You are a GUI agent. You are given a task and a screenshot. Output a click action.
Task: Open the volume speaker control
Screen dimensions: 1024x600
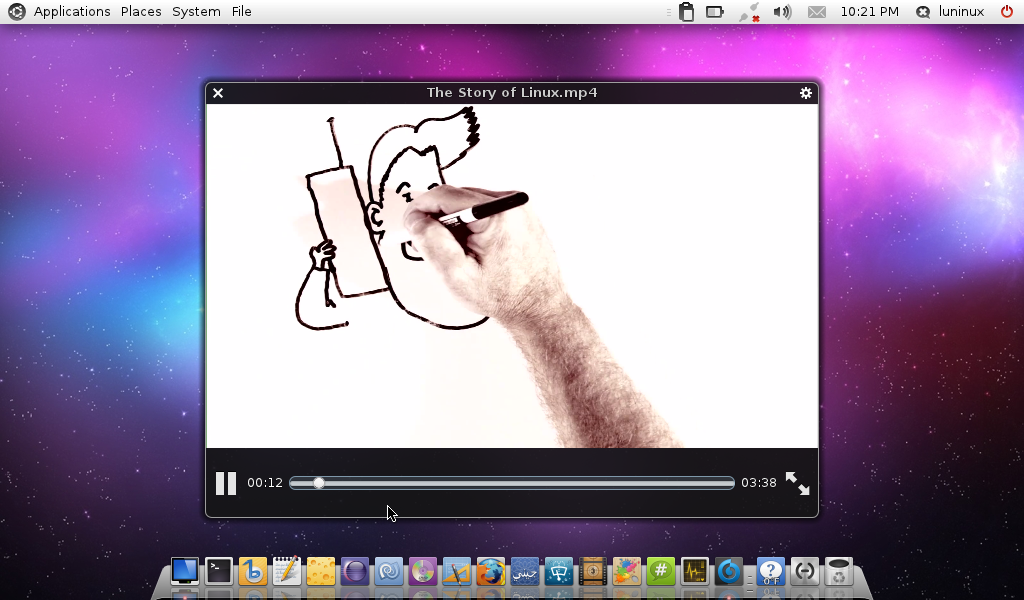coord(782,12)
